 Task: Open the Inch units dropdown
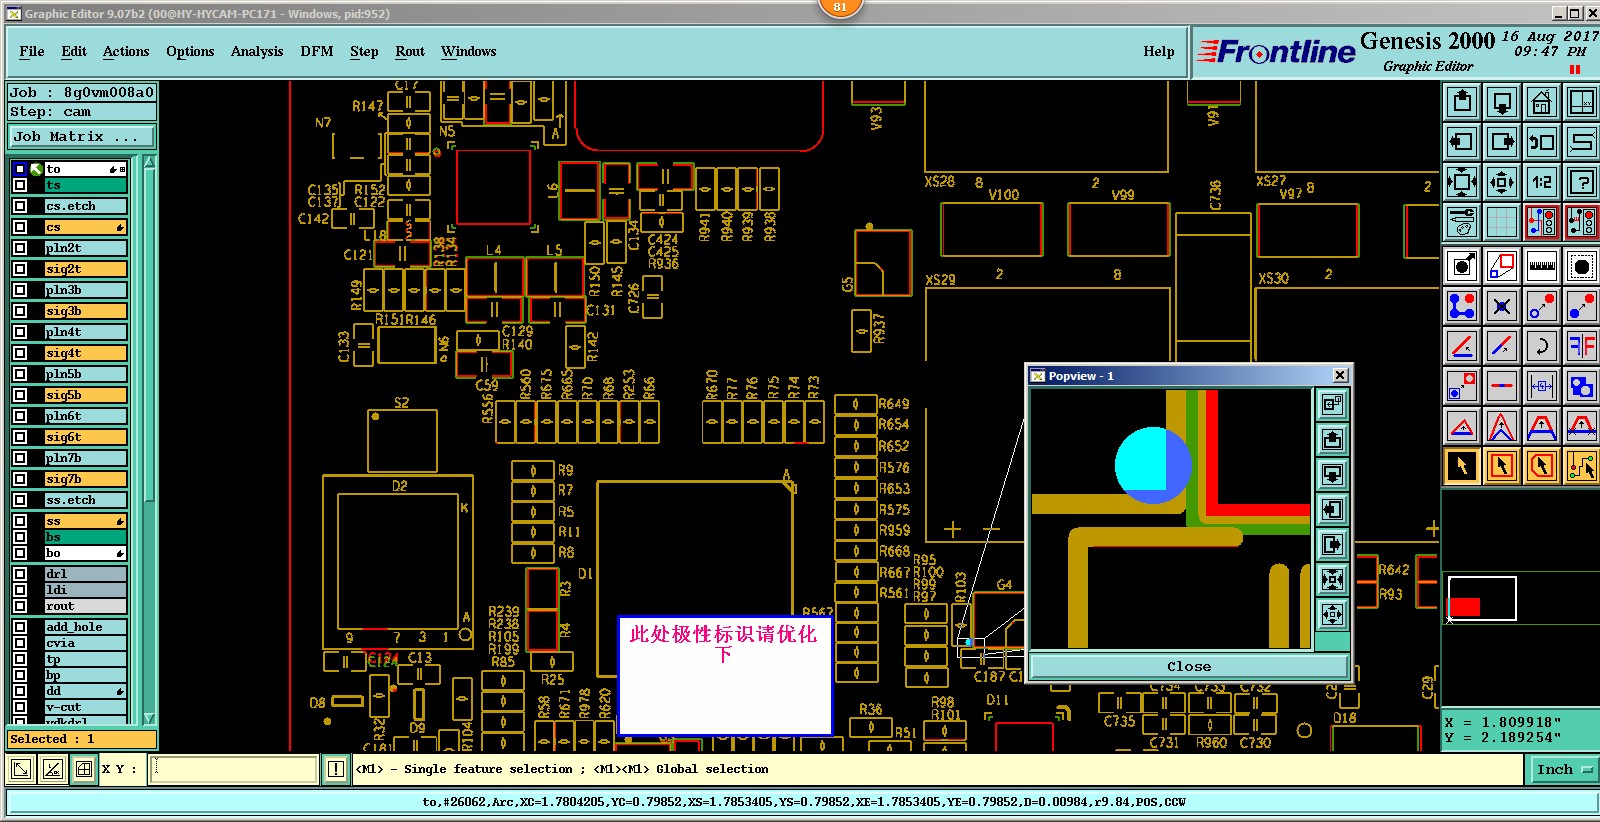[x=1564, y=769]
